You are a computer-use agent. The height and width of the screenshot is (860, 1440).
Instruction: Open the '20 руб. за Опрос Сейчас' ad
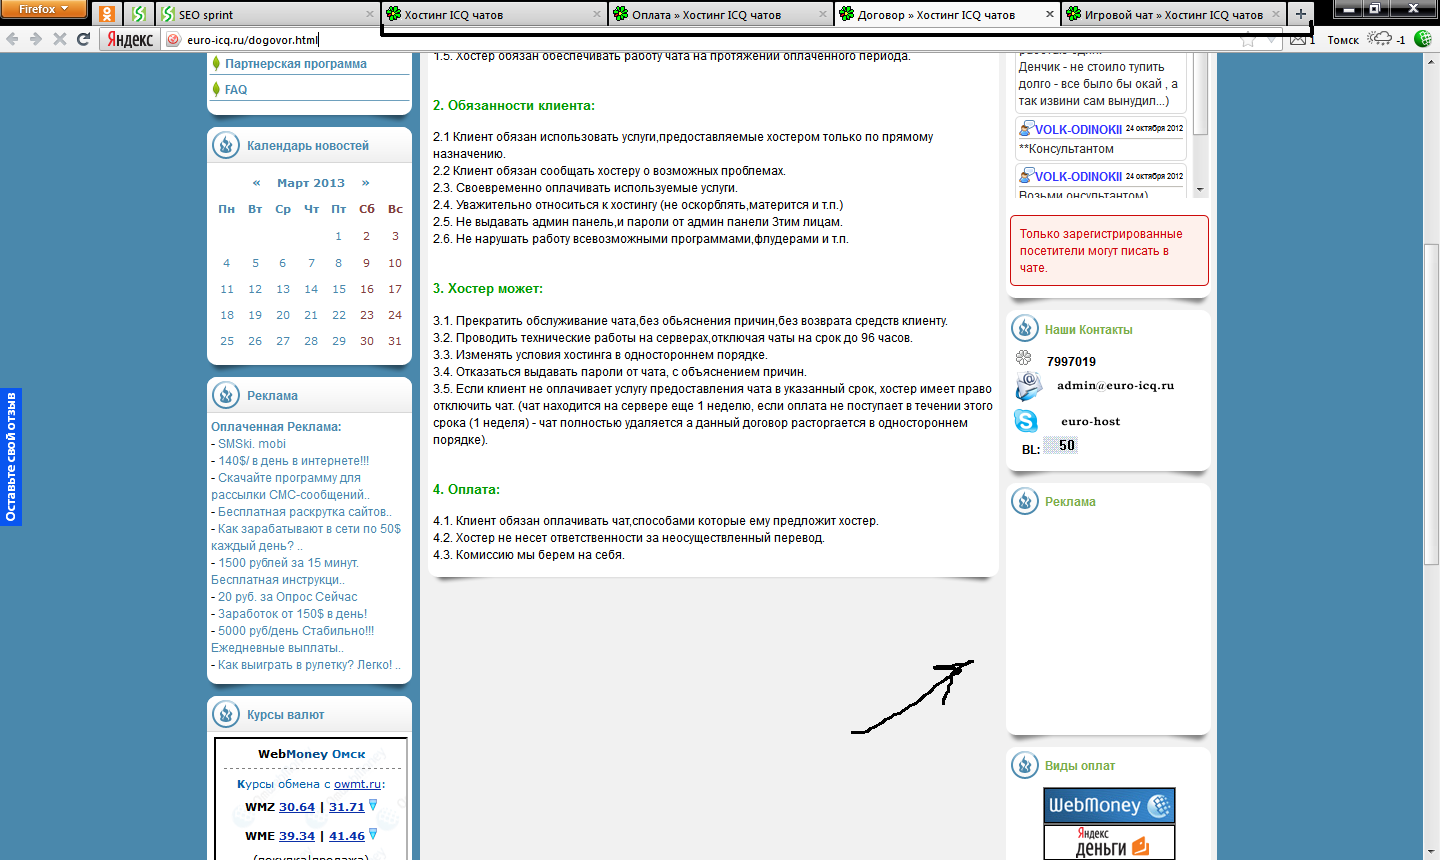coord(288,596)
